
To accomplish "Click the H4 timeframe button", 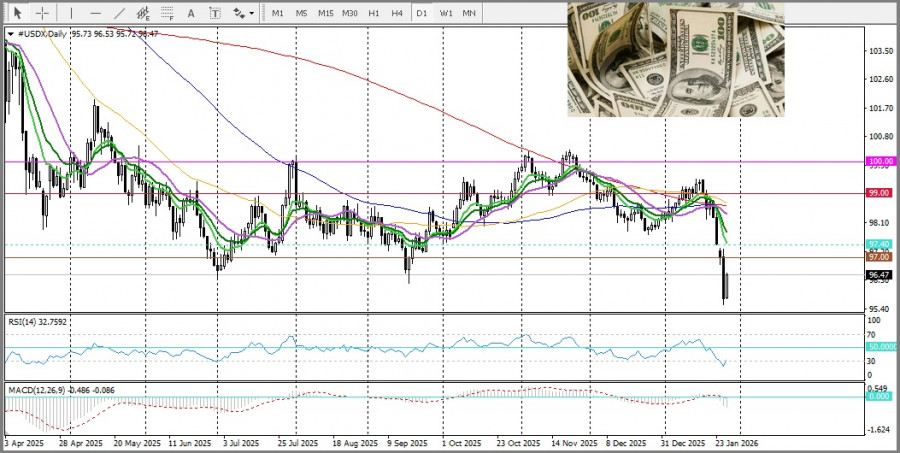I will tap(397, 14).
